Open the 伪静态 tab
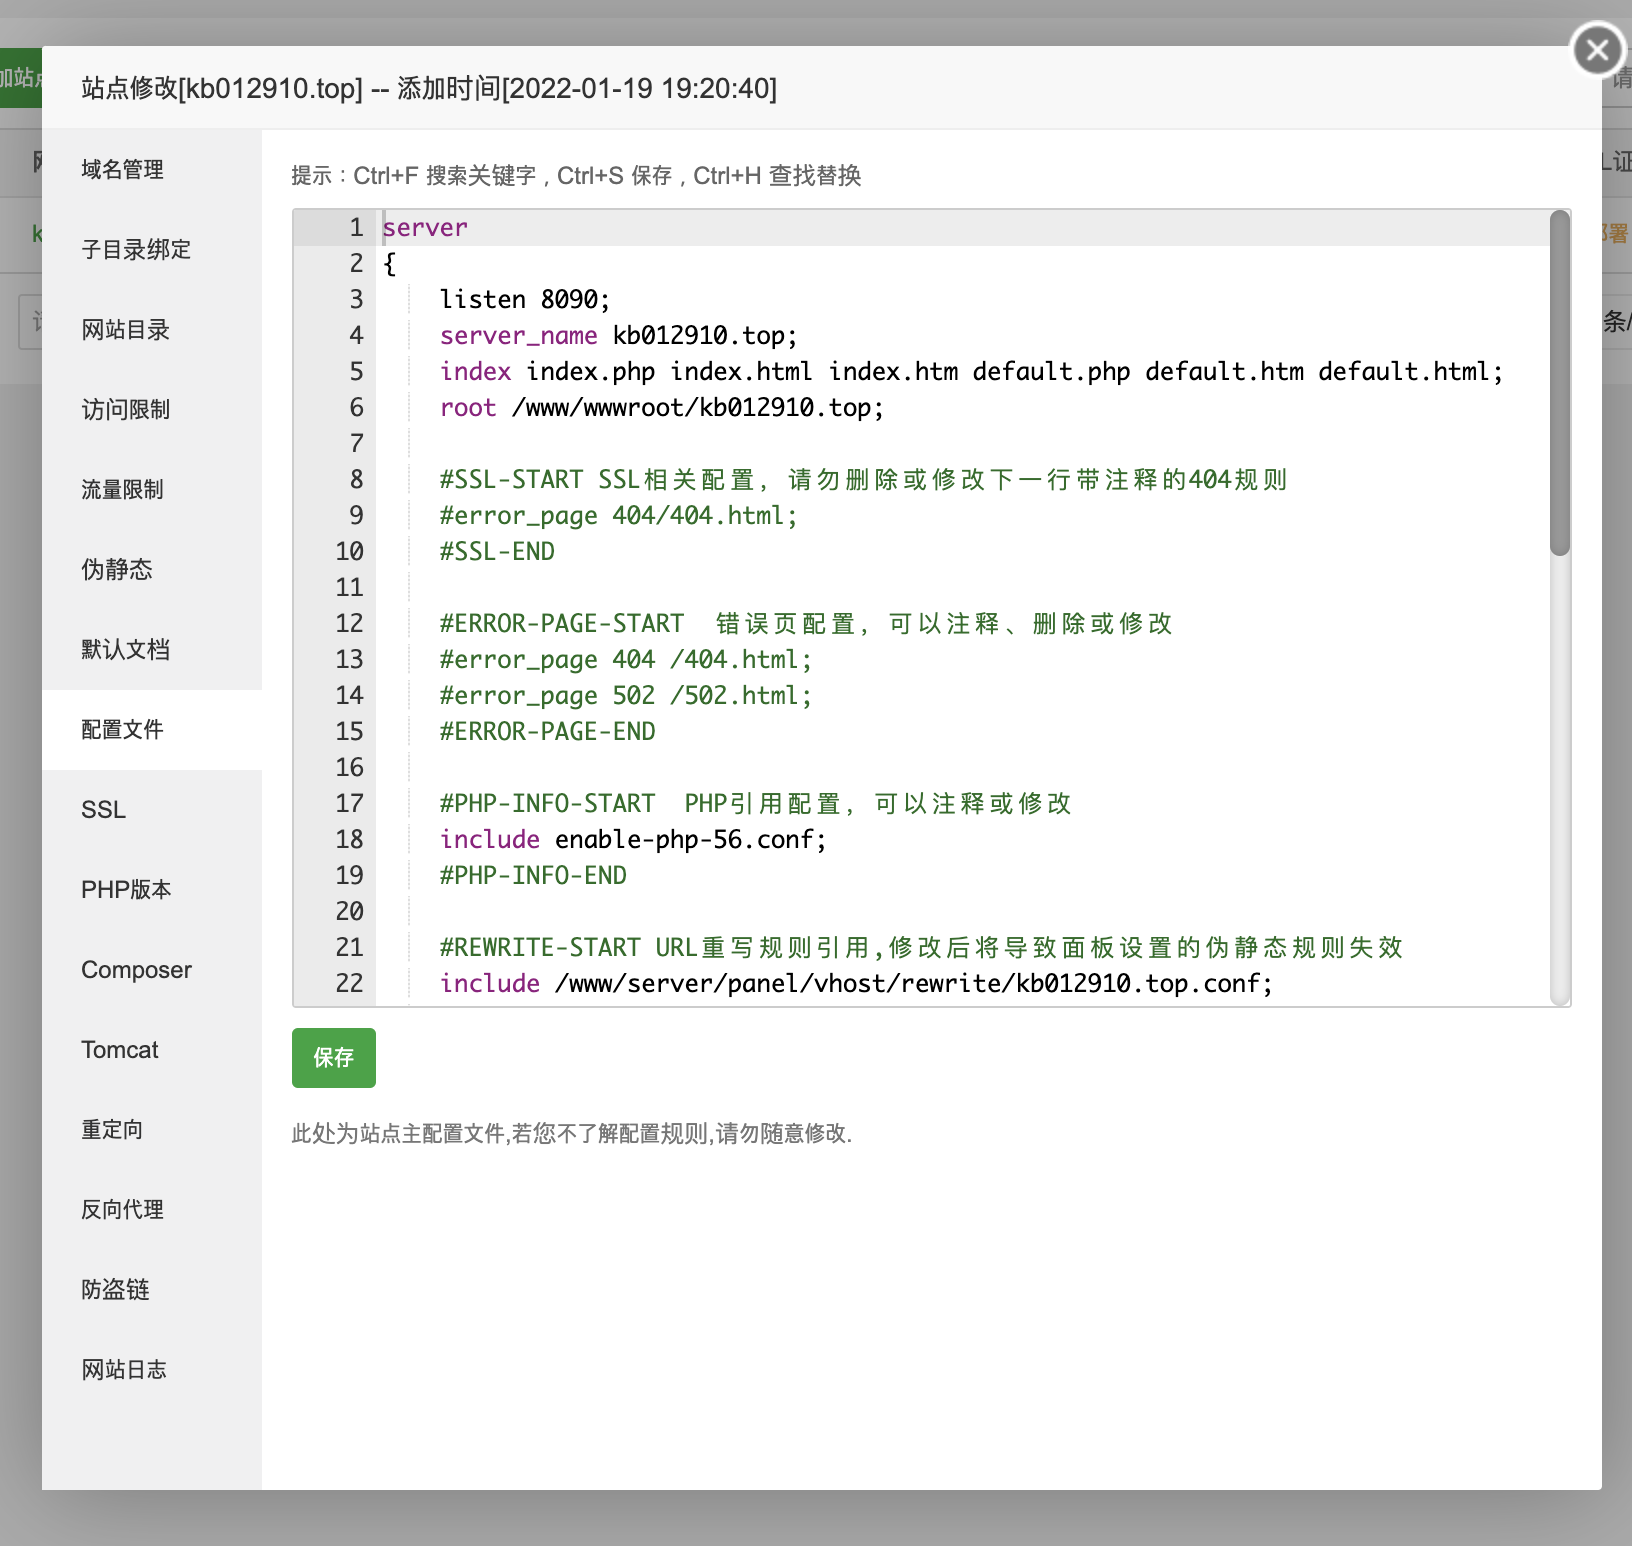 152,570
